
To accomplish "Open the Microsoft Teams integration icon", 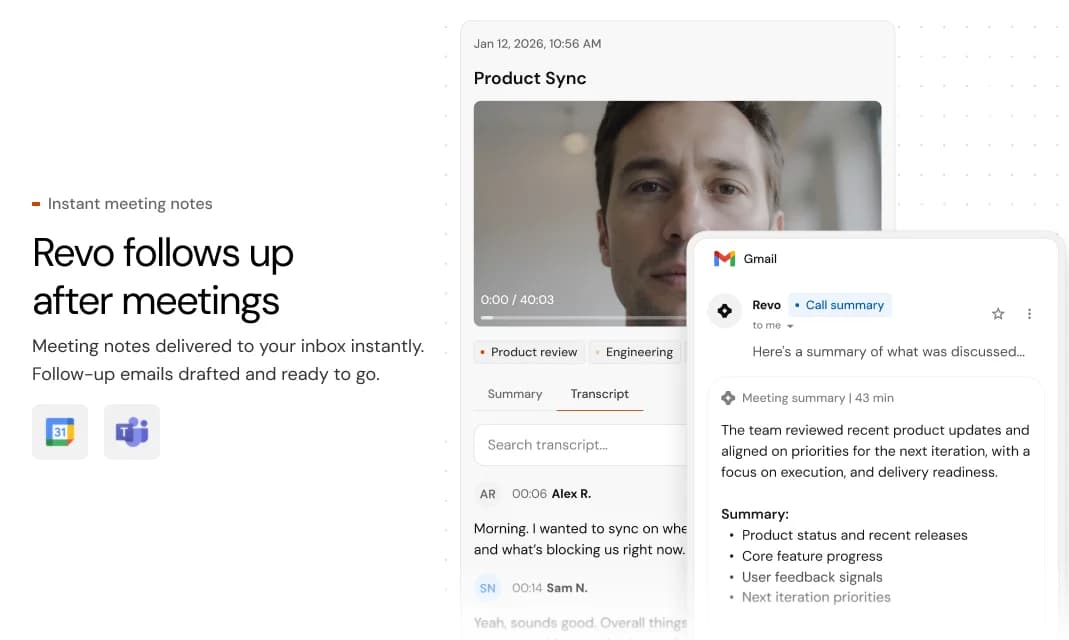I will pyautogui.click(x=131, y=432).
